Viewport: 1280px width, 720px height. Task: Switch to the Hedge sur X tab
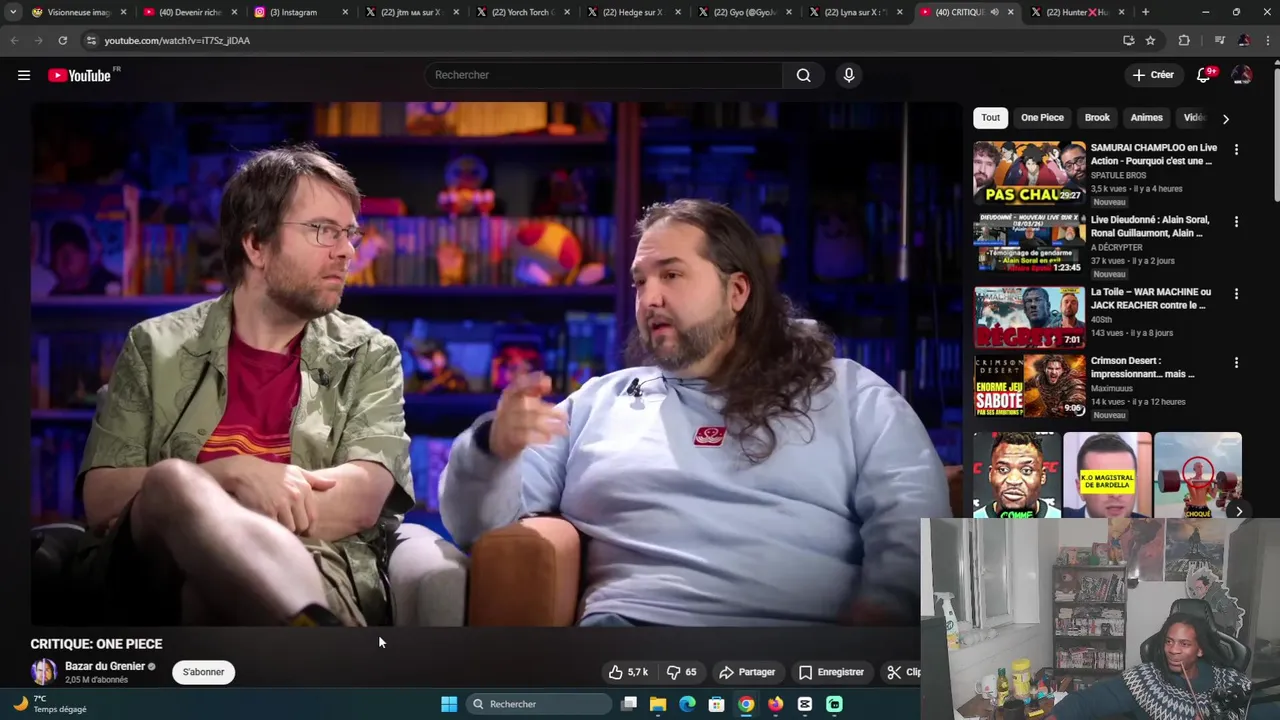[633, 12]
